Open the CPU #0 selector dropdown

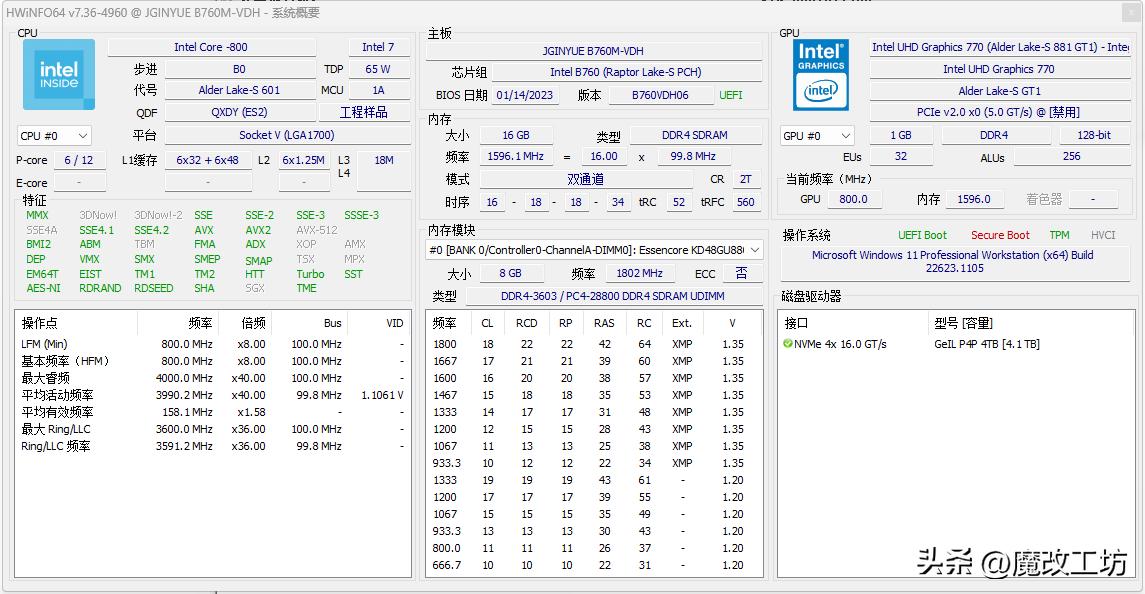(x=53, y=135)
